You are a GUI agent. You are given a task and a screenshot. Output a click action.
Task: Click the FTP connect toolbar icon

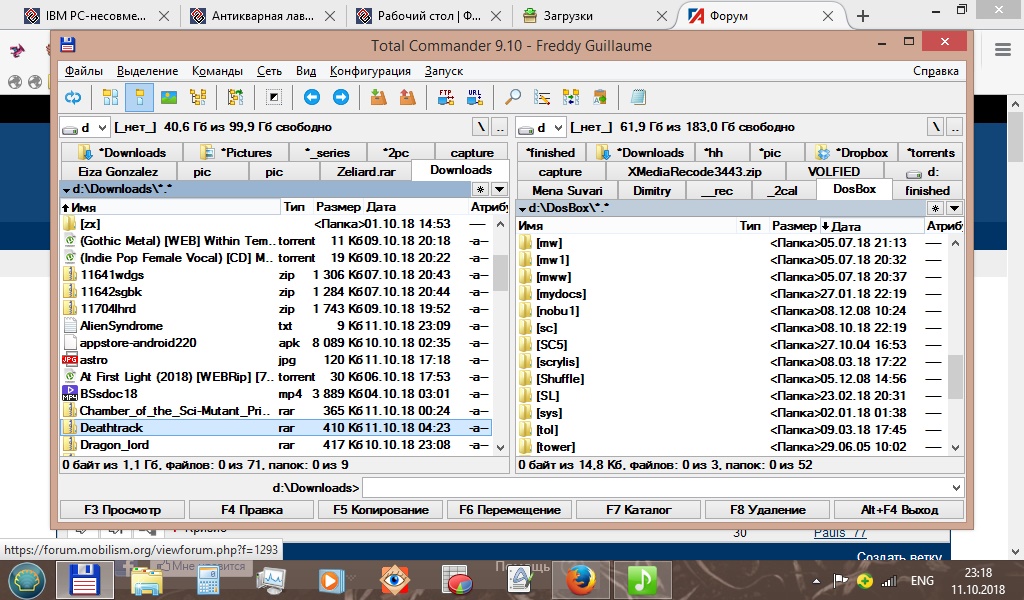point(444,97)
